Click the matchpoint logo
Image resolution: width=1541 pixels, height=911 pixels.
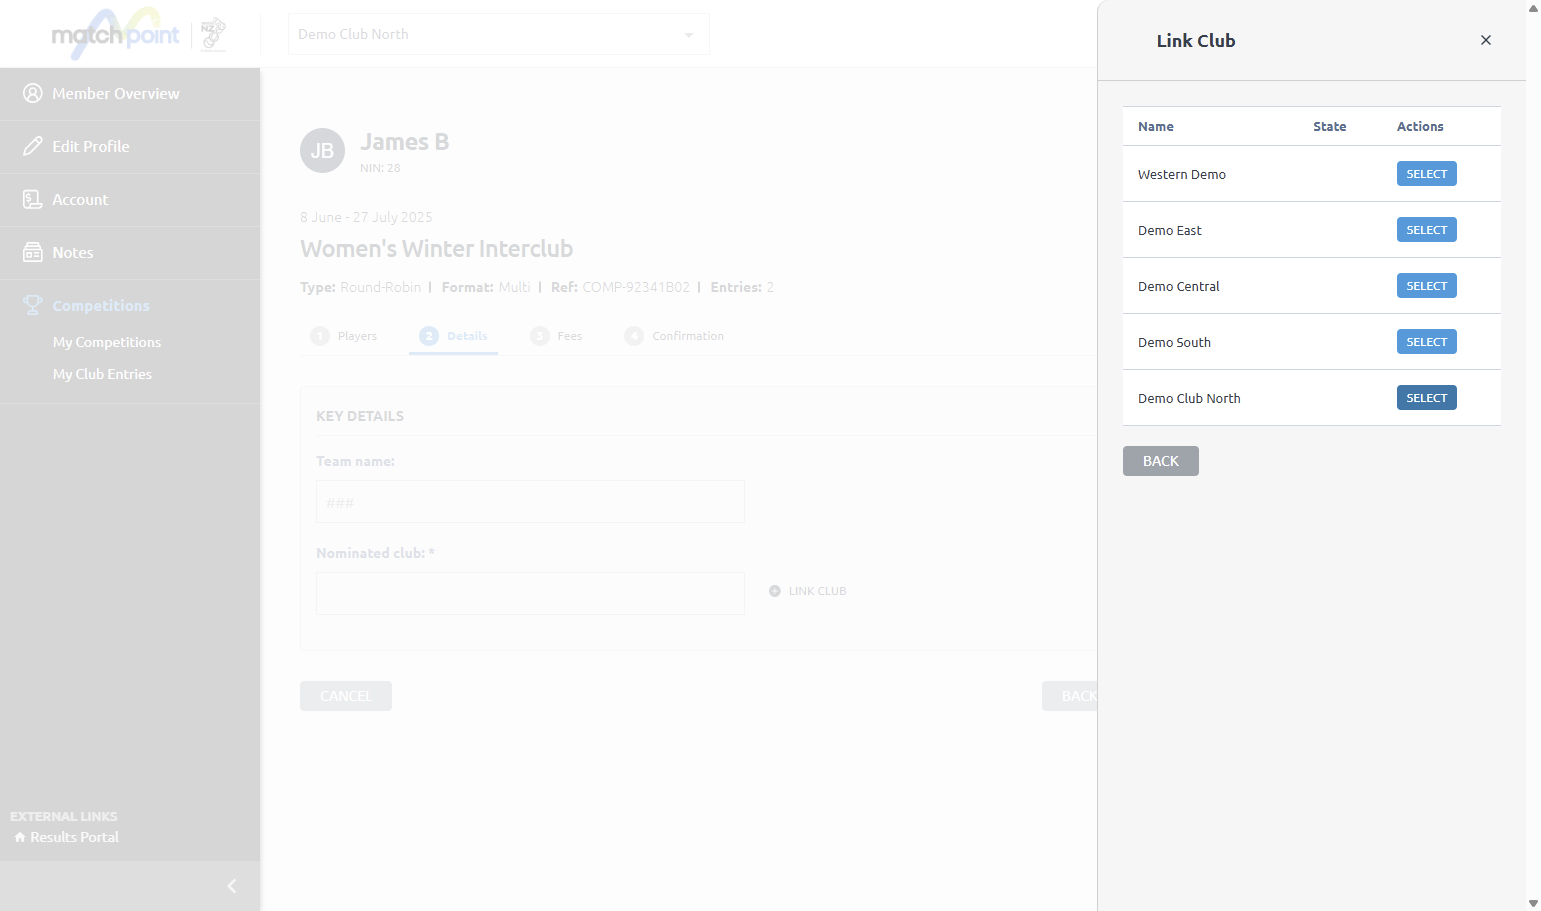[115, 34]
